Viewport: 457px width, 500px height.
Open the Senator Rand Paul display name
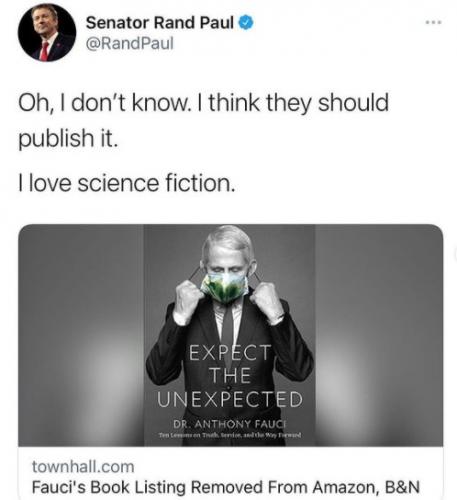(x=160, y=23)
